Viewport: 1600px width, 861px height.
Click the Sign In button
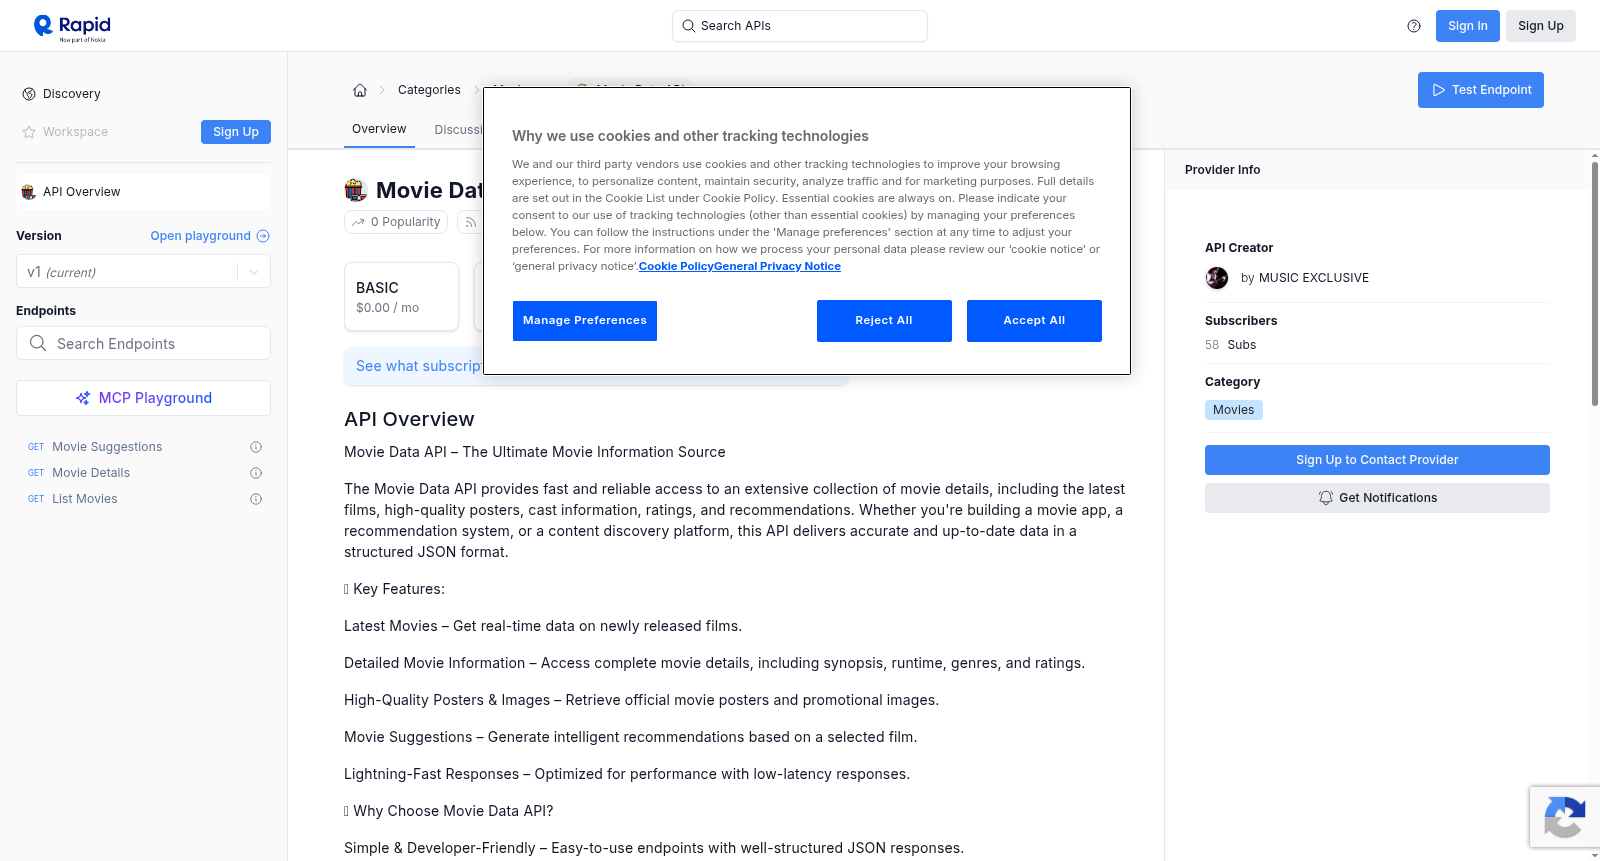1468,26
